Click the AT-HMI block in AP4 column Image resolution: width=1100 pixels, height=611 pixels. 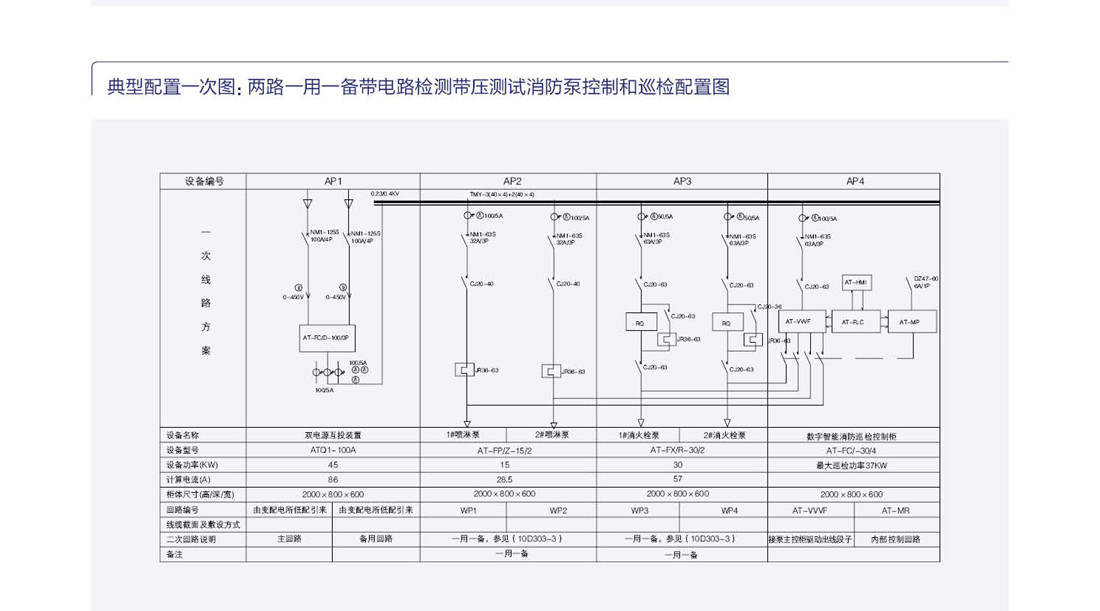click(856, 282)
